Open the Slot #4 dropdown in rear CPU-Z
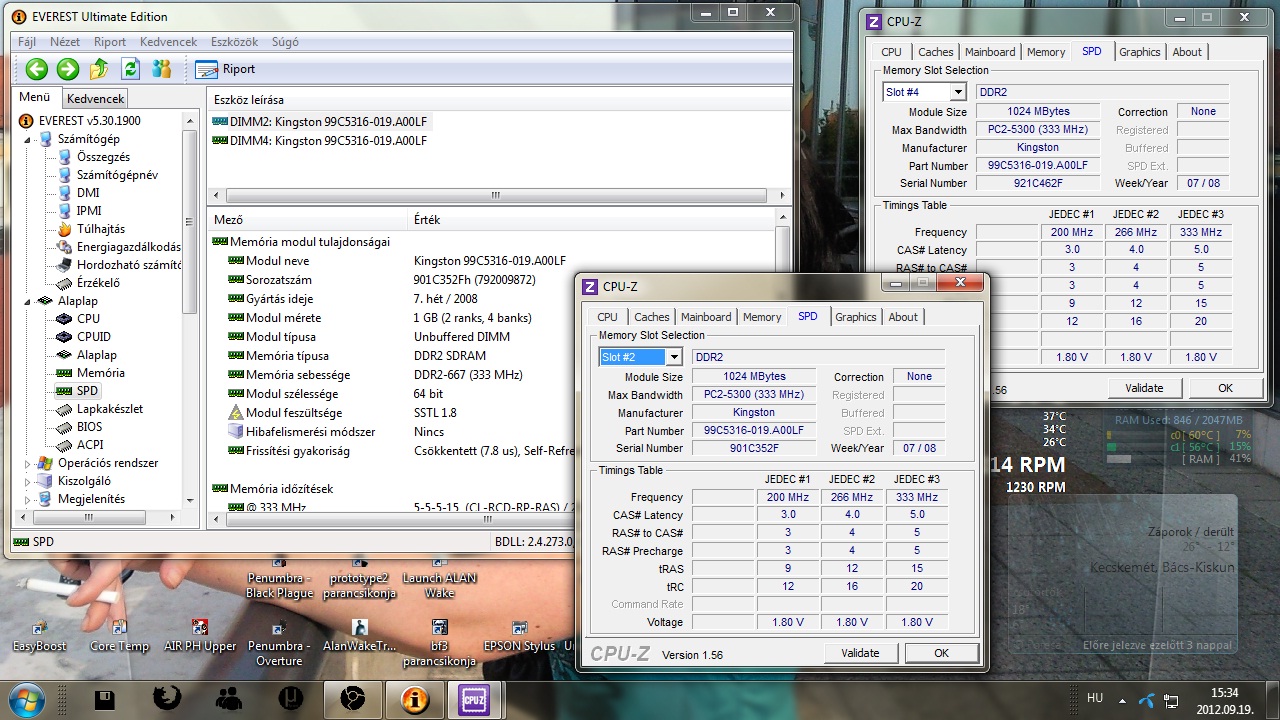The image size is (1280, 720). click(x=958, y=92)
